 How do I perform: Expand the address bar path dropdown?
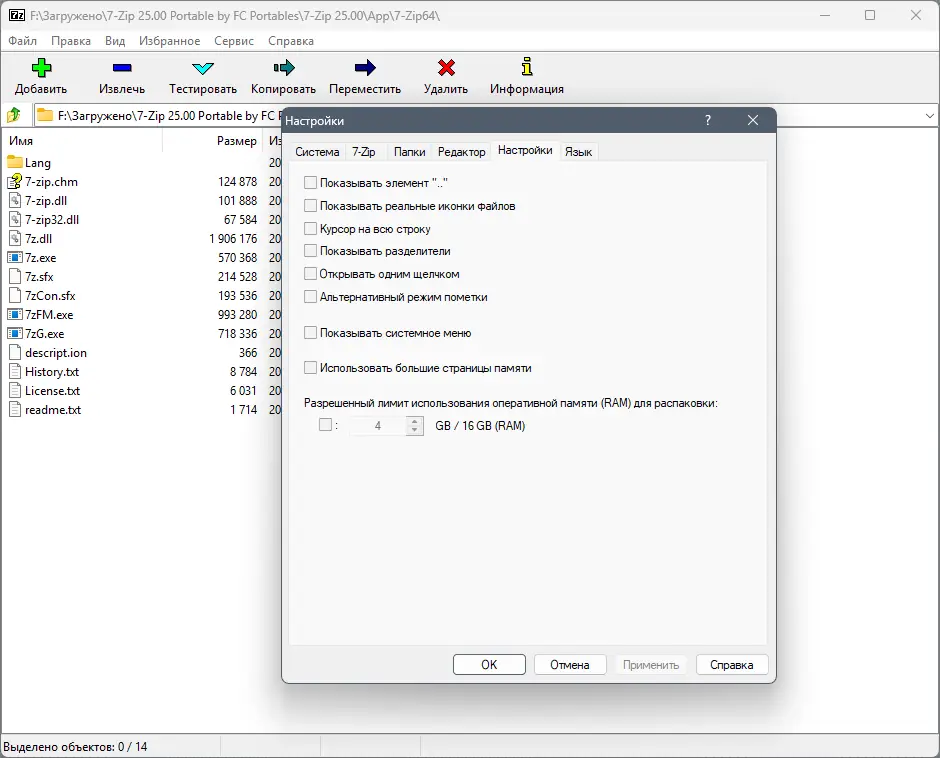coord(930,115)
